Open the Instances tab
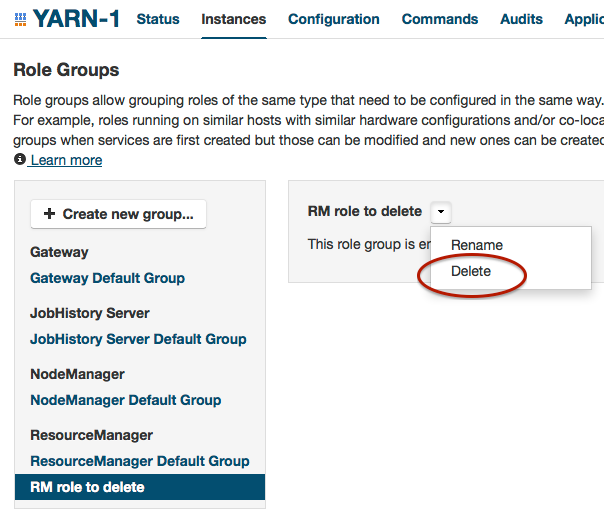Viewport: 604px width, 526px height. (234, 19)
